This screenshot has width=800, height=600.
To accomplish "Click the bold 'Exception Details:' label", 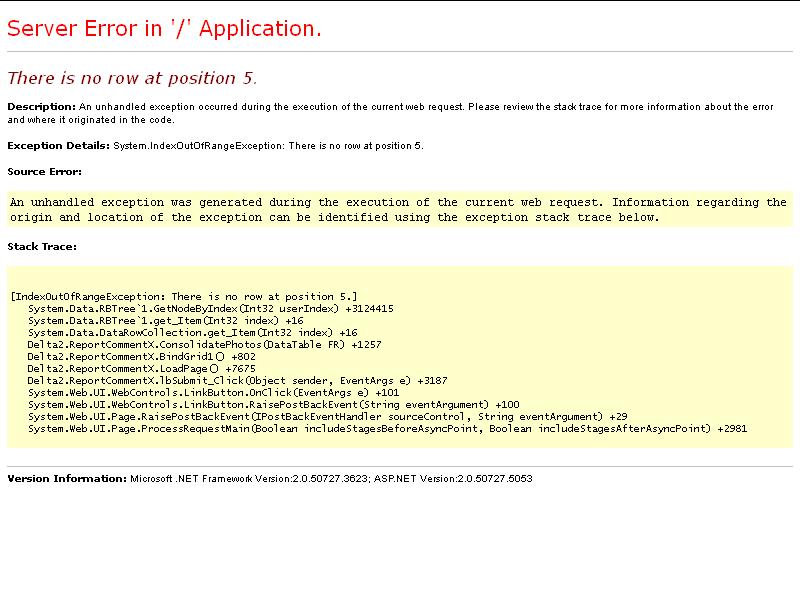I will (x=59, y=145).
